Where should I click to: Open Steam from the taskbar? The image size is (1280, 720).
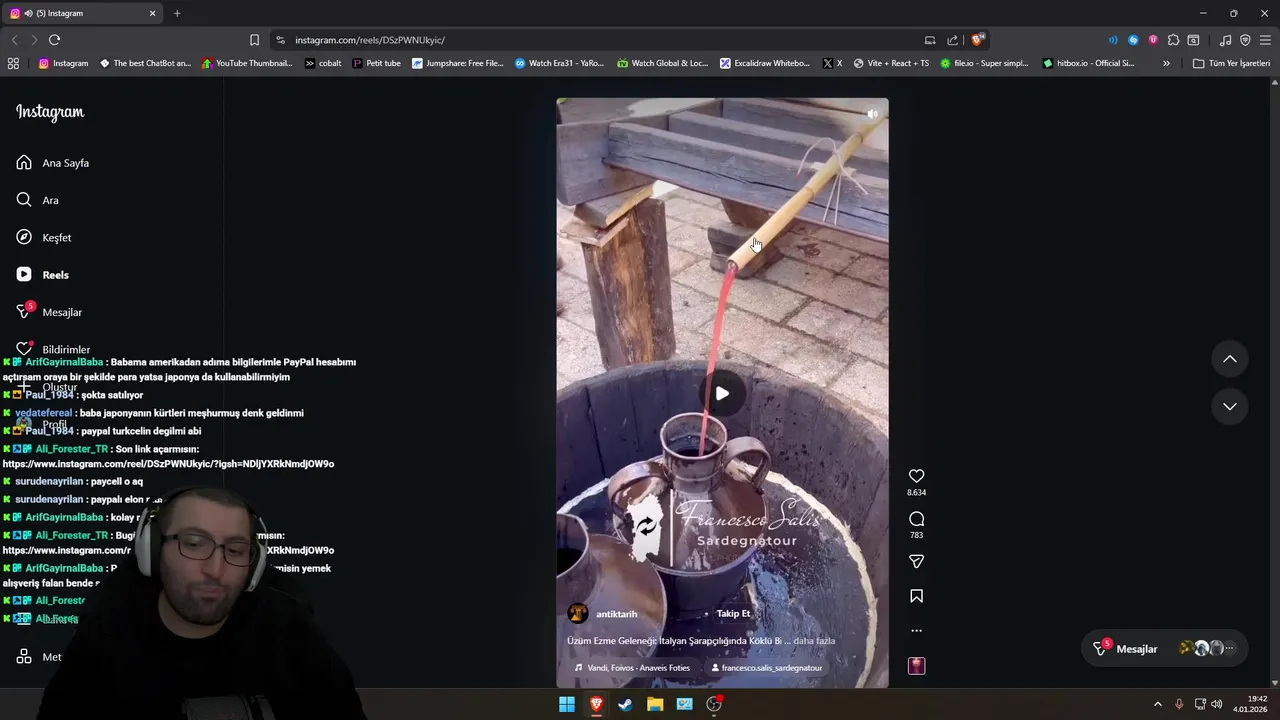pos(625,704)
